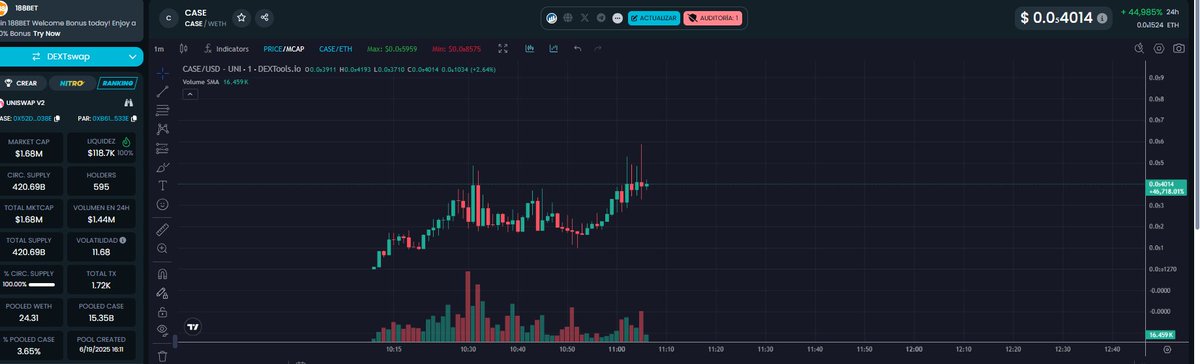Show volatility info icon
This screenshot has width=1200, height=364.
[x=123, y=240]
